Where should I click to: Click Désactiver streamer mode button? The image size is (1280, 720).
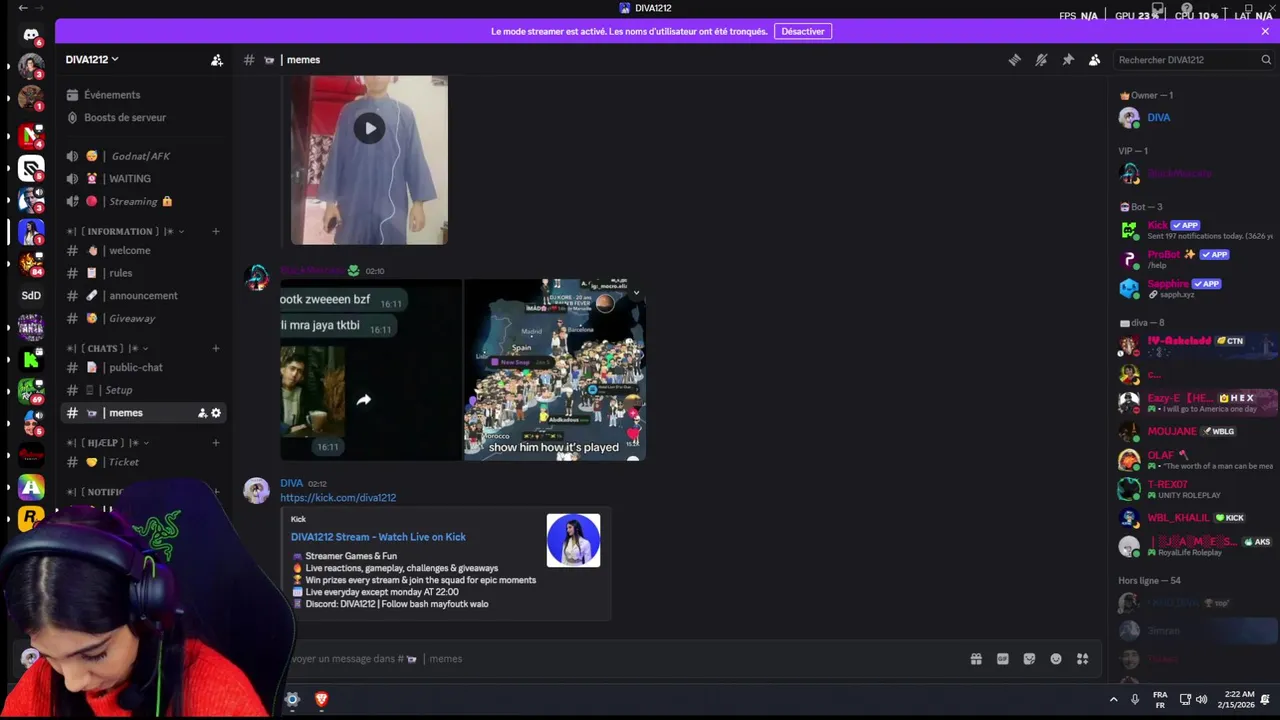coord(803,31)
